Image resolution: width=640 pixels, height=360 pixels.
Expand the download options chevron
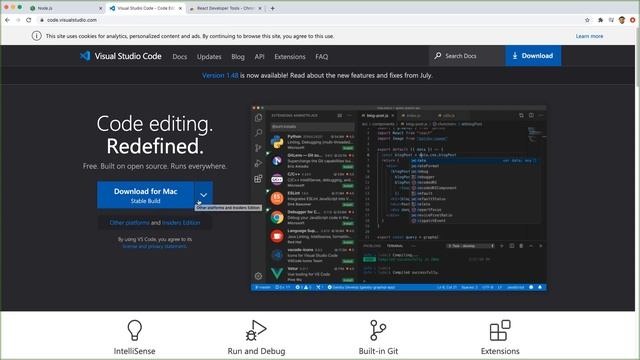click(x=203, y=195)
